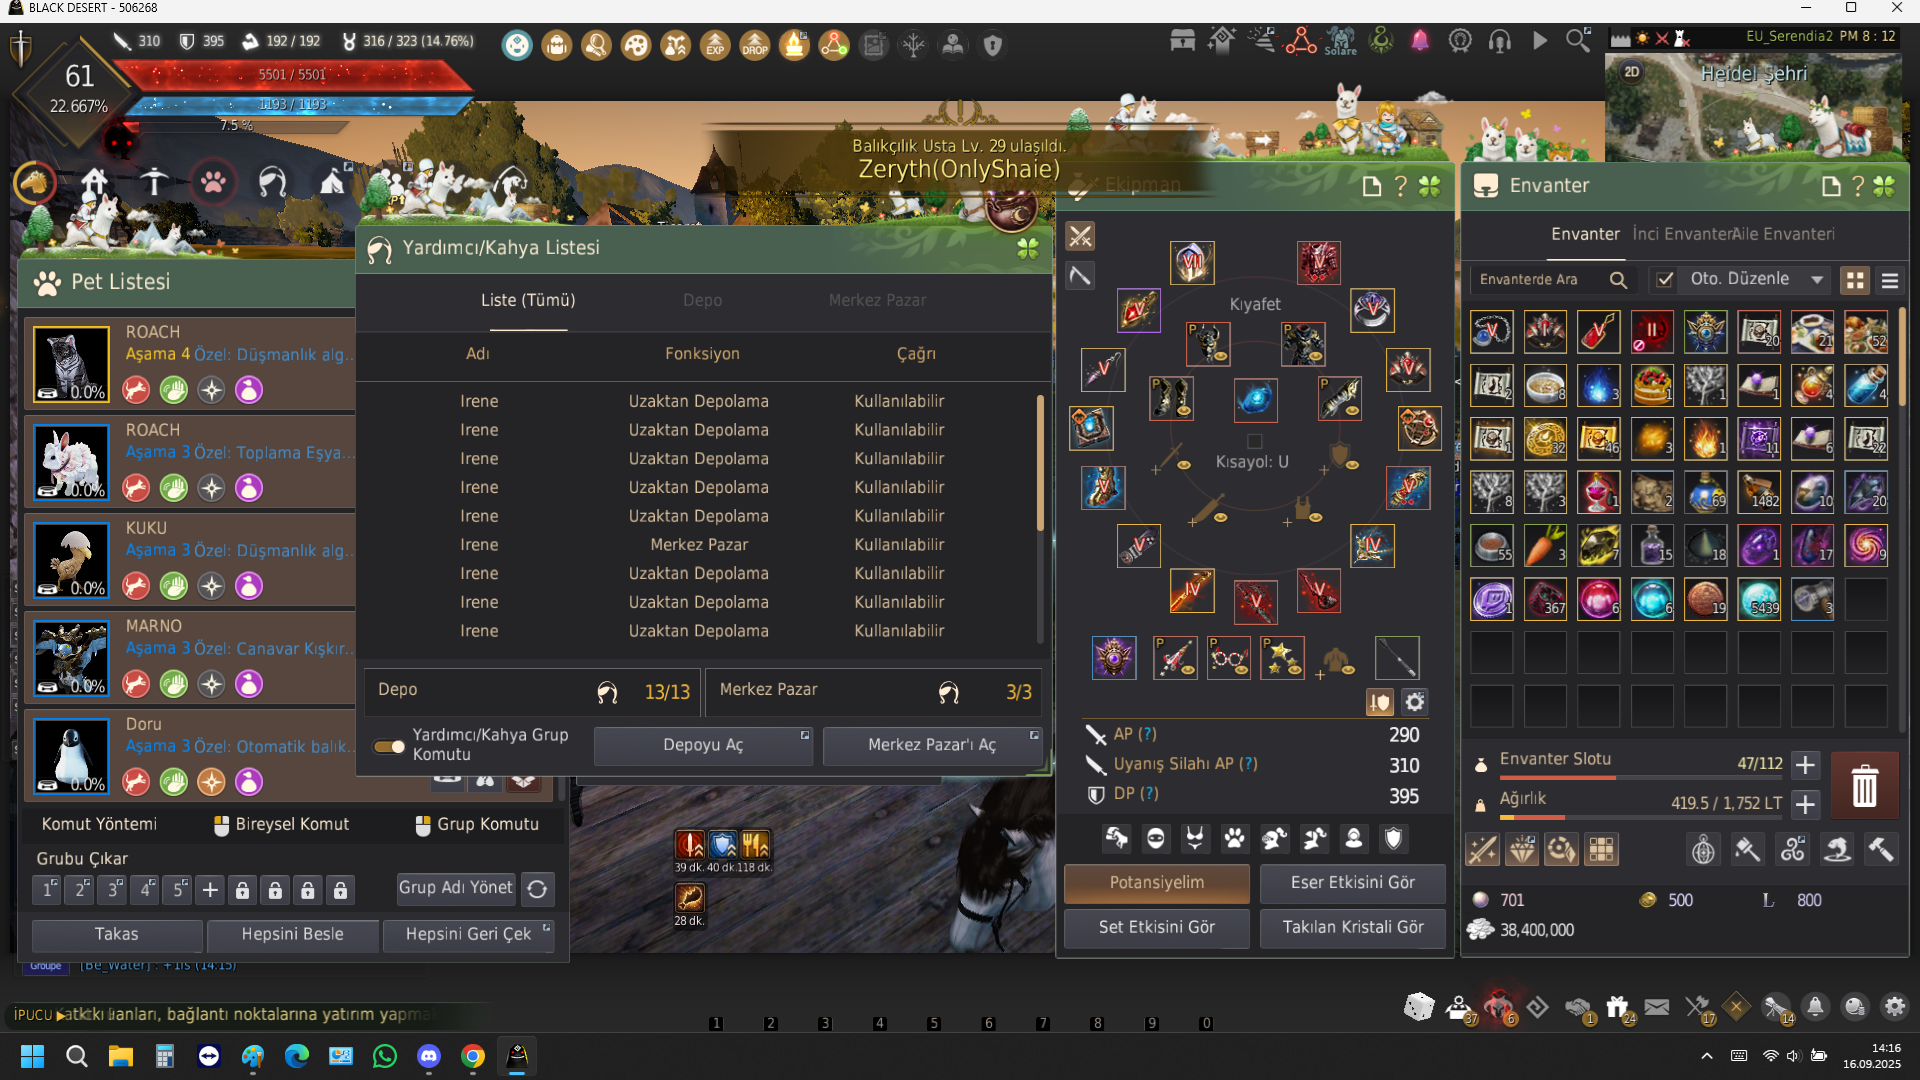Click the horse mount icon at top left

pyautogui.click(x=35, y=183)
